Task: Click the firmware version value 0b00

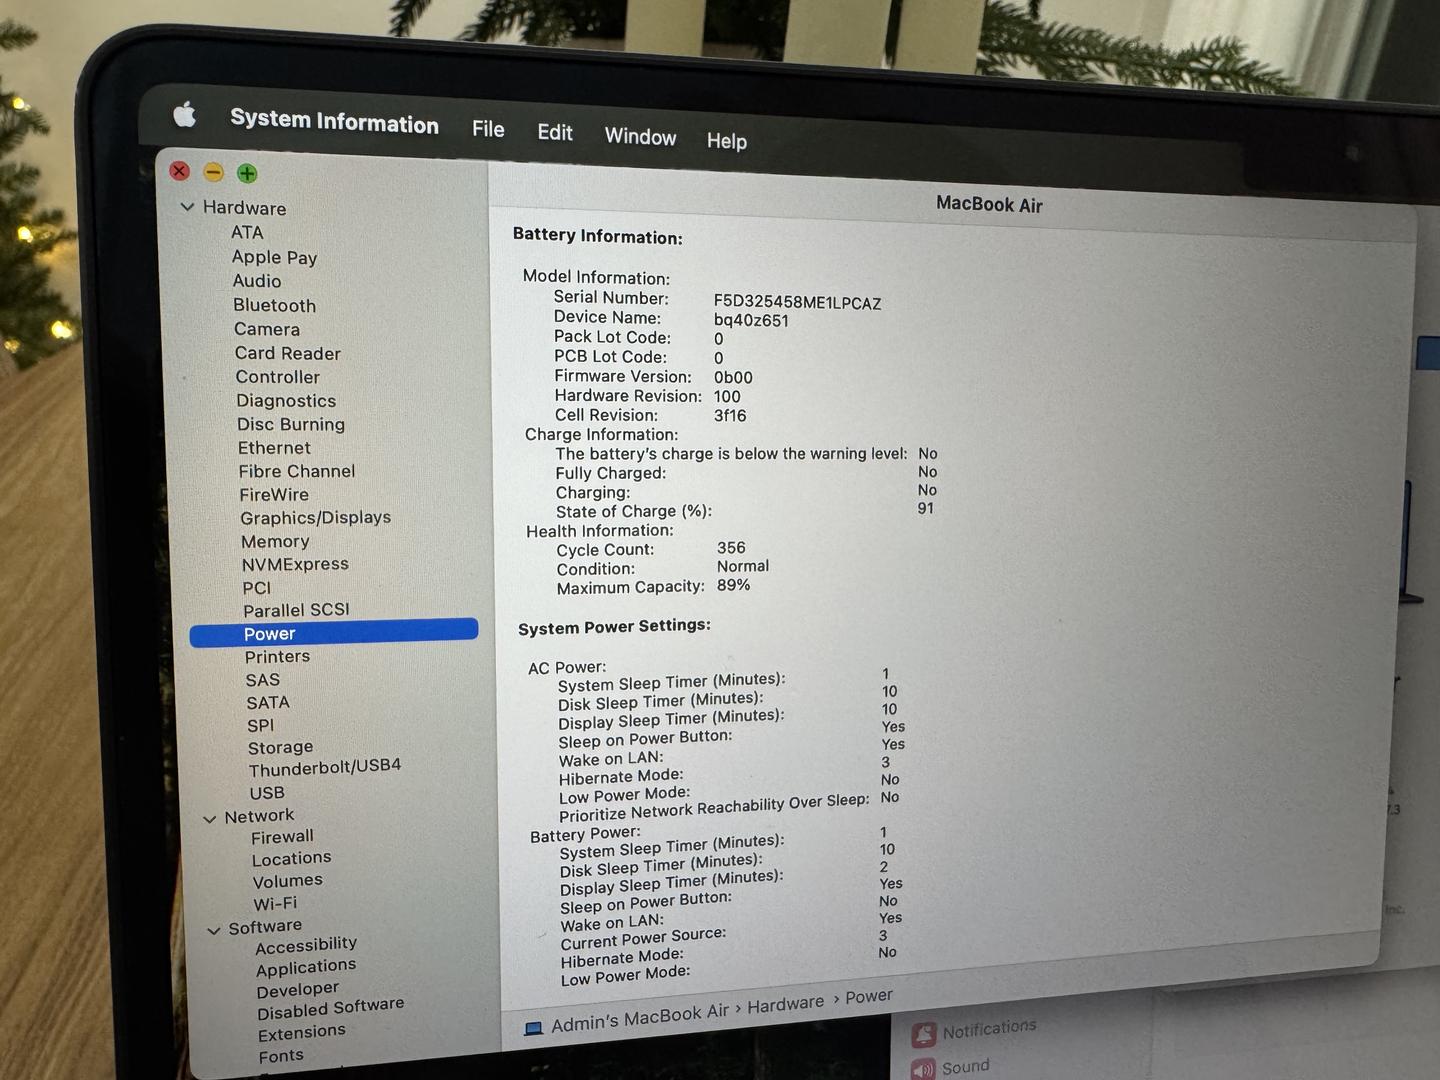Action: [733, 377]
